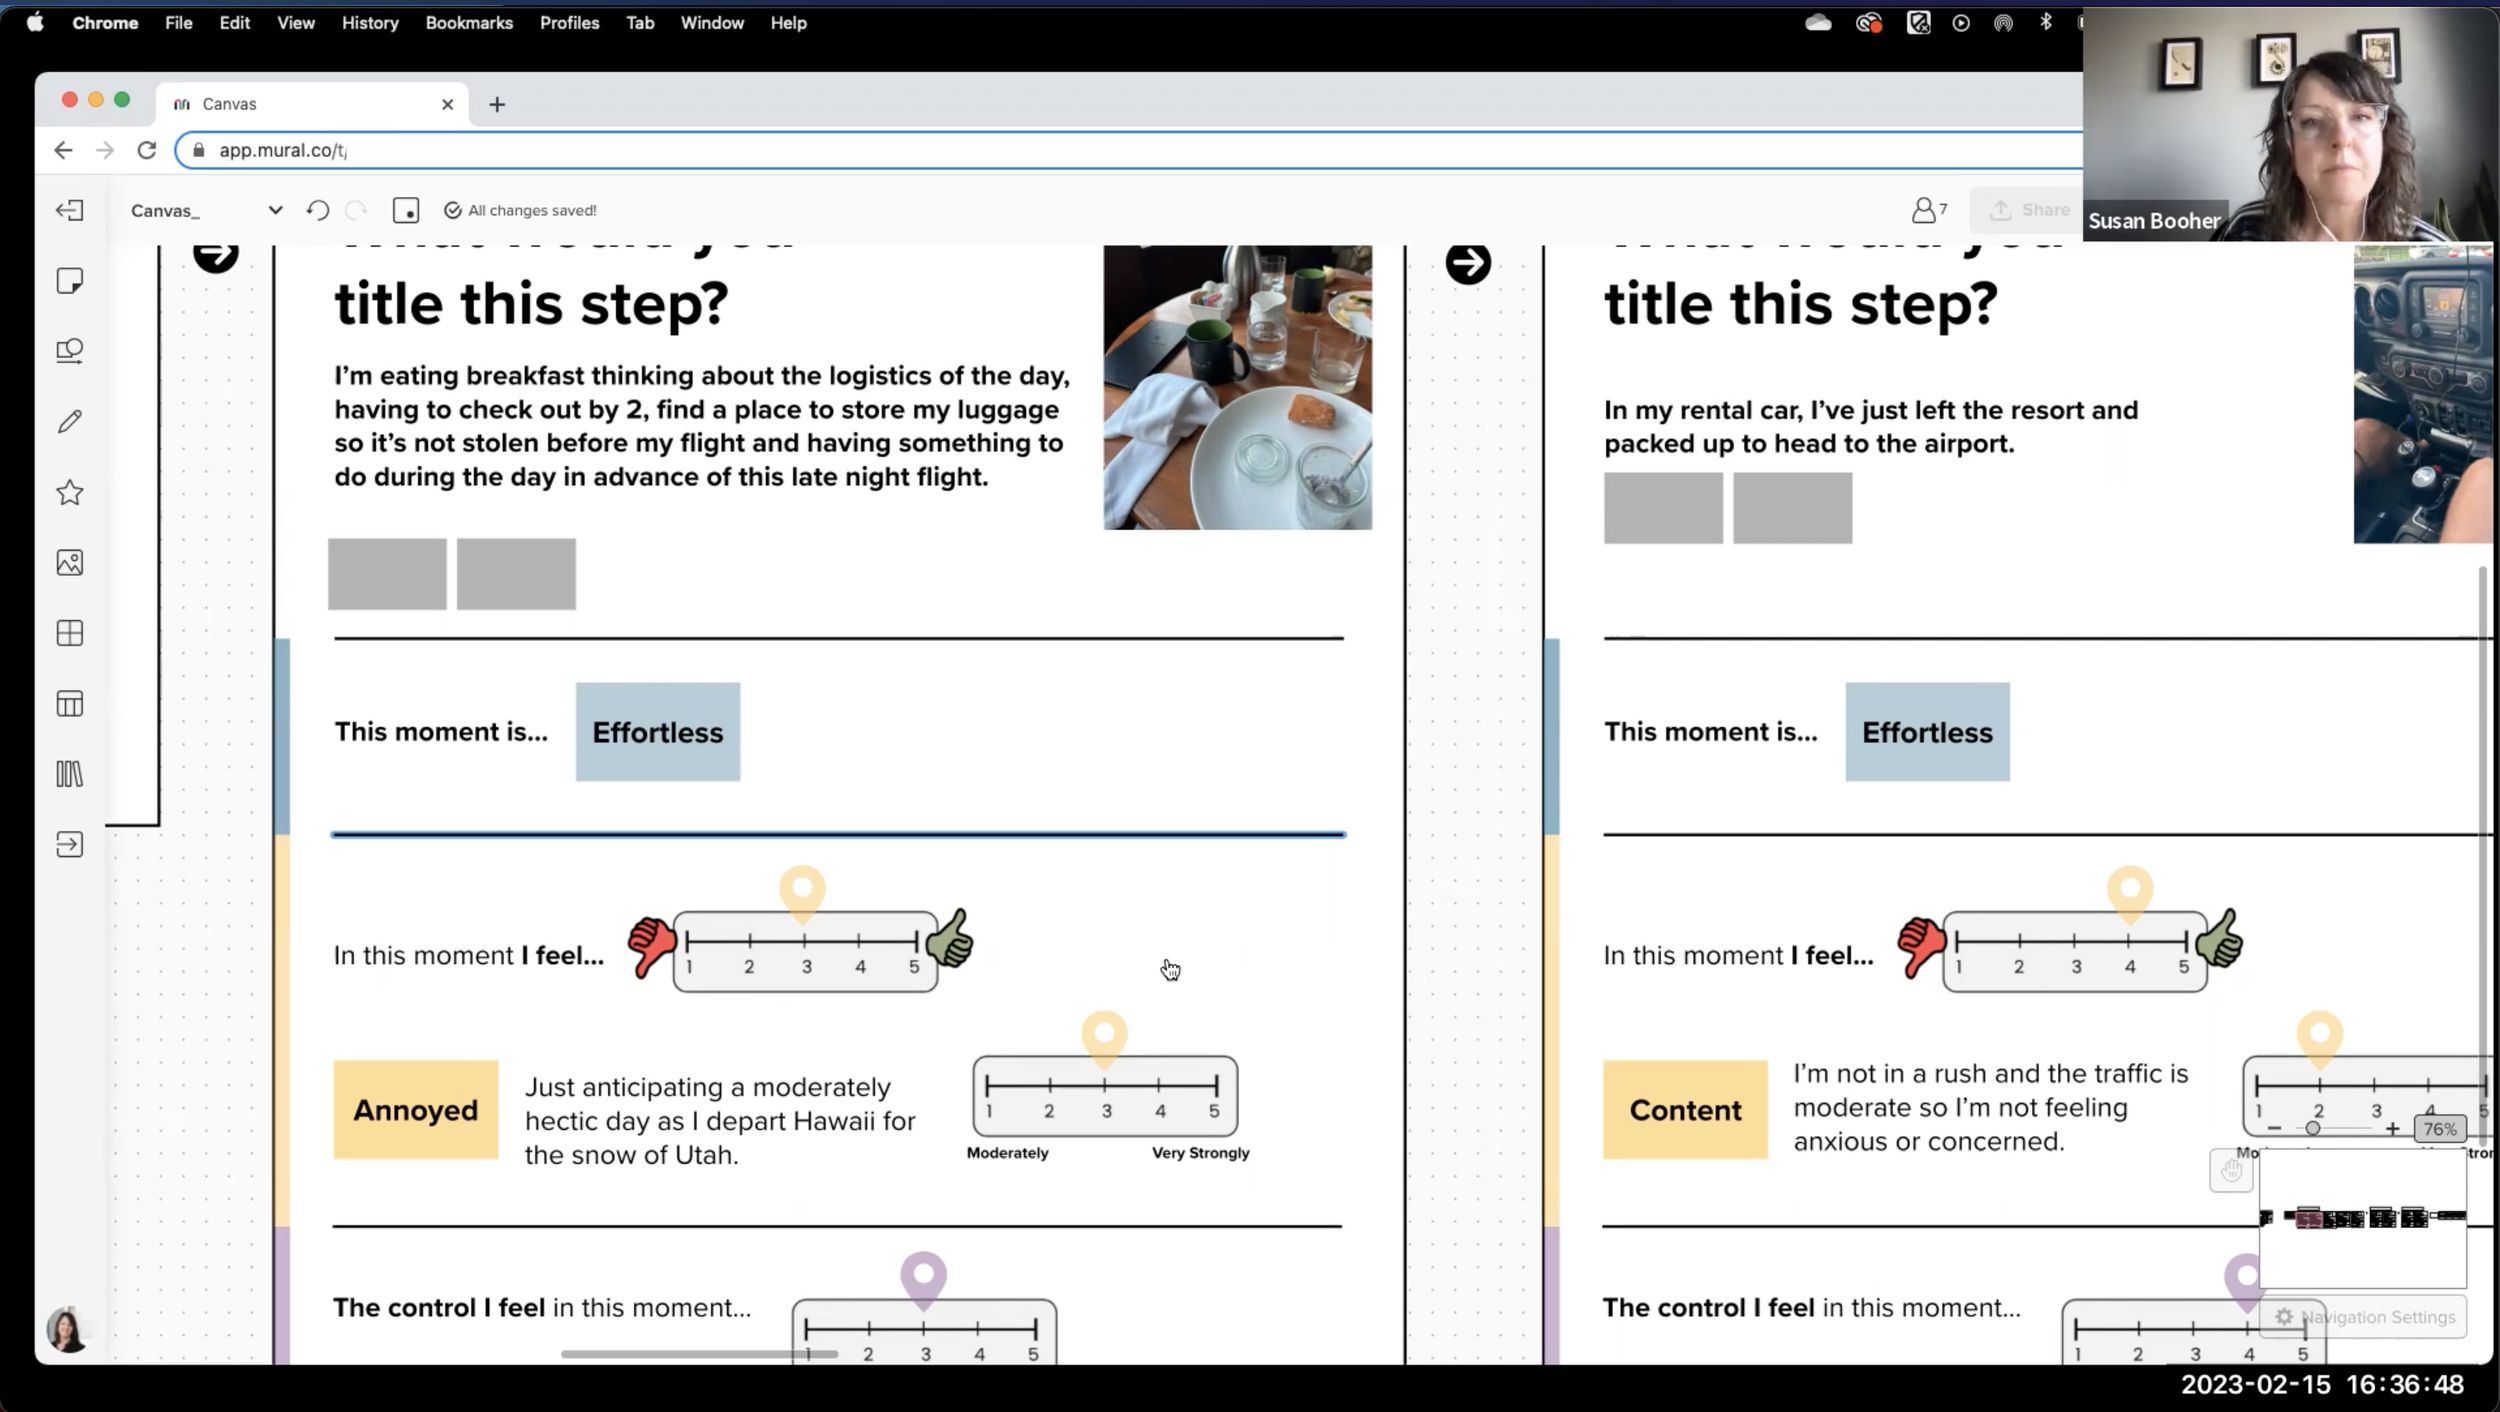
Task: Click the Share button
Action: tap(2028, 210)
